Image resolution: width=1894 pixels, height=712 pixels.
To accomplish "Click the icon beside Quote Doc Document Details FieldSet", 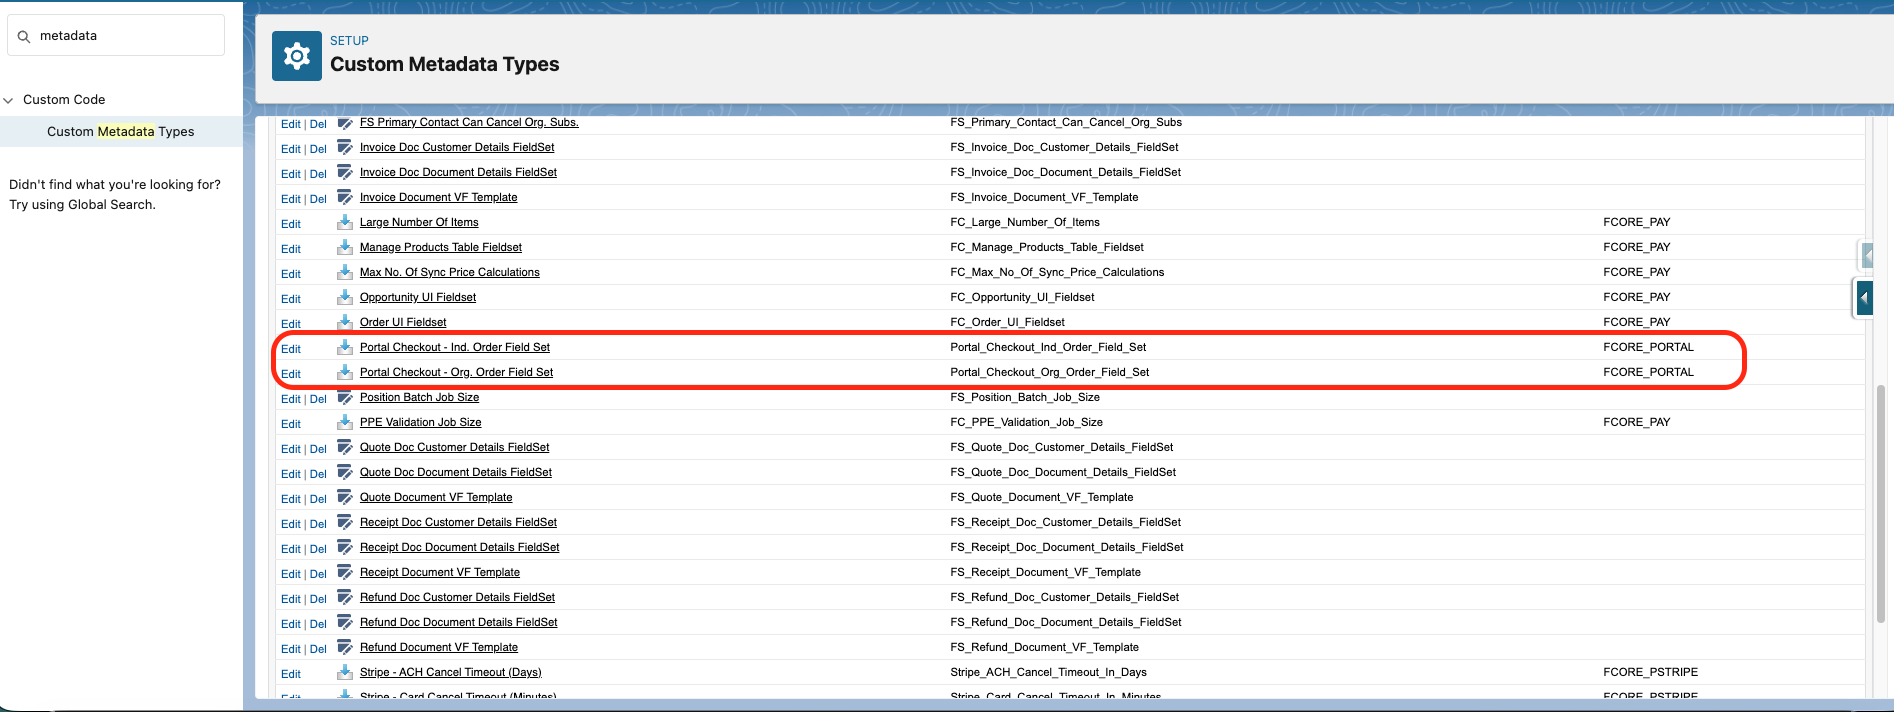I will click(345, 472).
